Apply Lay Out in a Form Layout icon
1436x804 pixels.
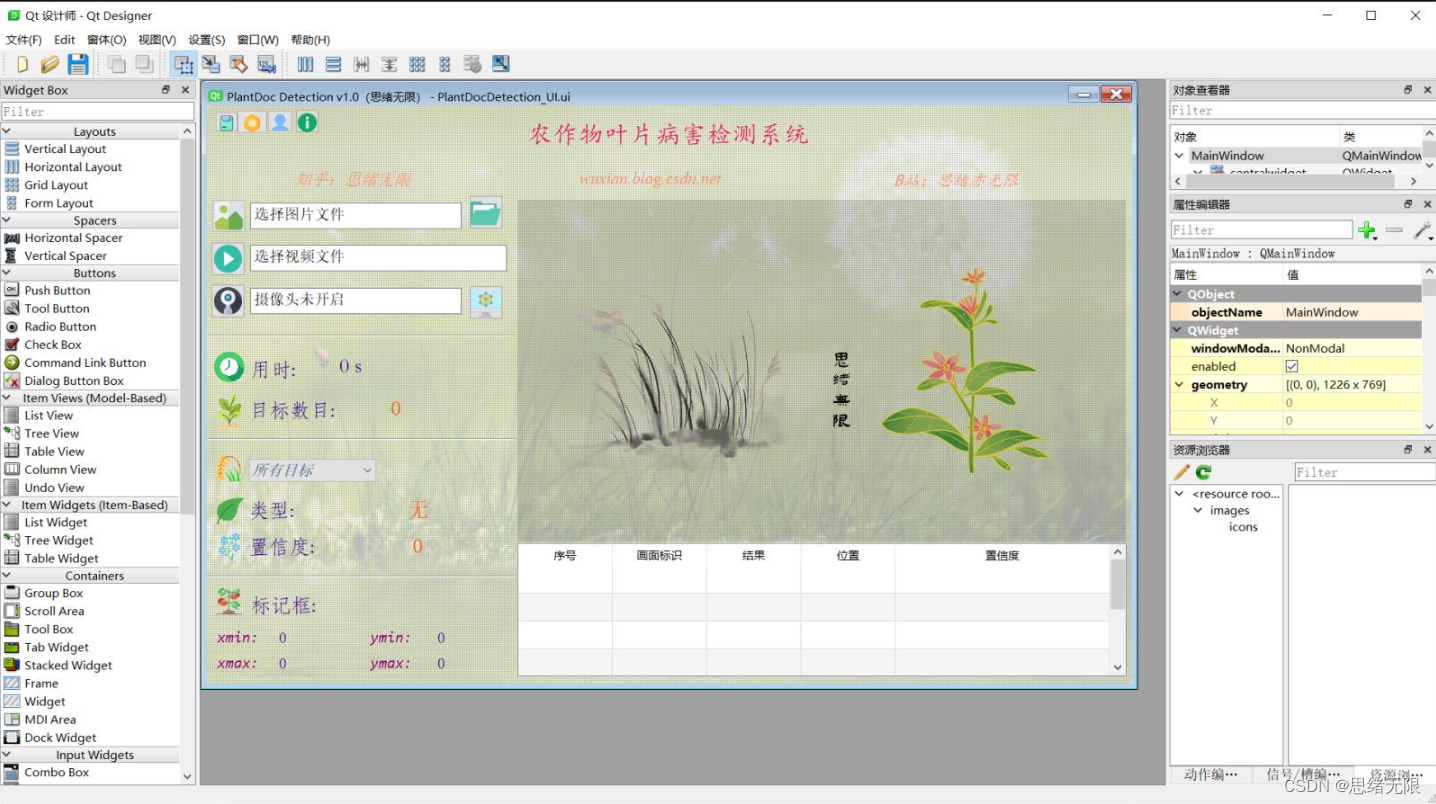point(445,64)
